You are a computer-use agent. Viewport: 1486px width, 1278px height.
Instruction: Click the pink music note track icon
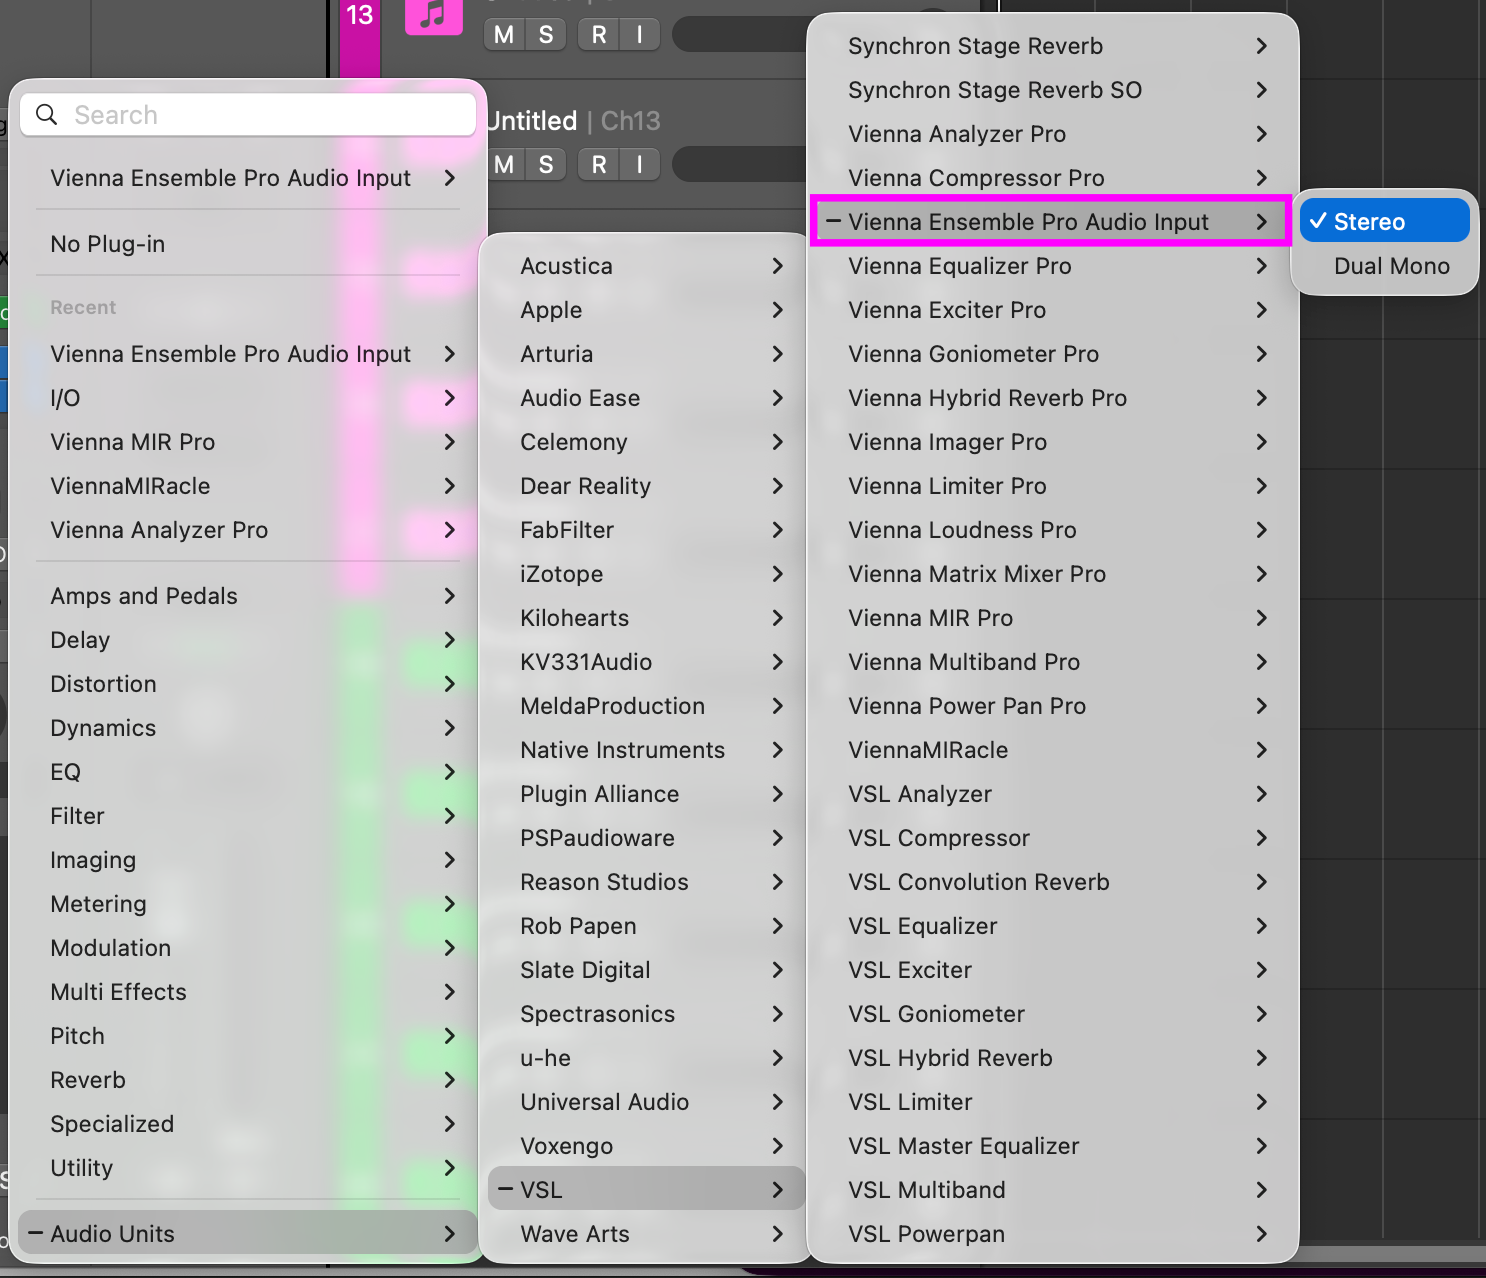click(433, 16)
